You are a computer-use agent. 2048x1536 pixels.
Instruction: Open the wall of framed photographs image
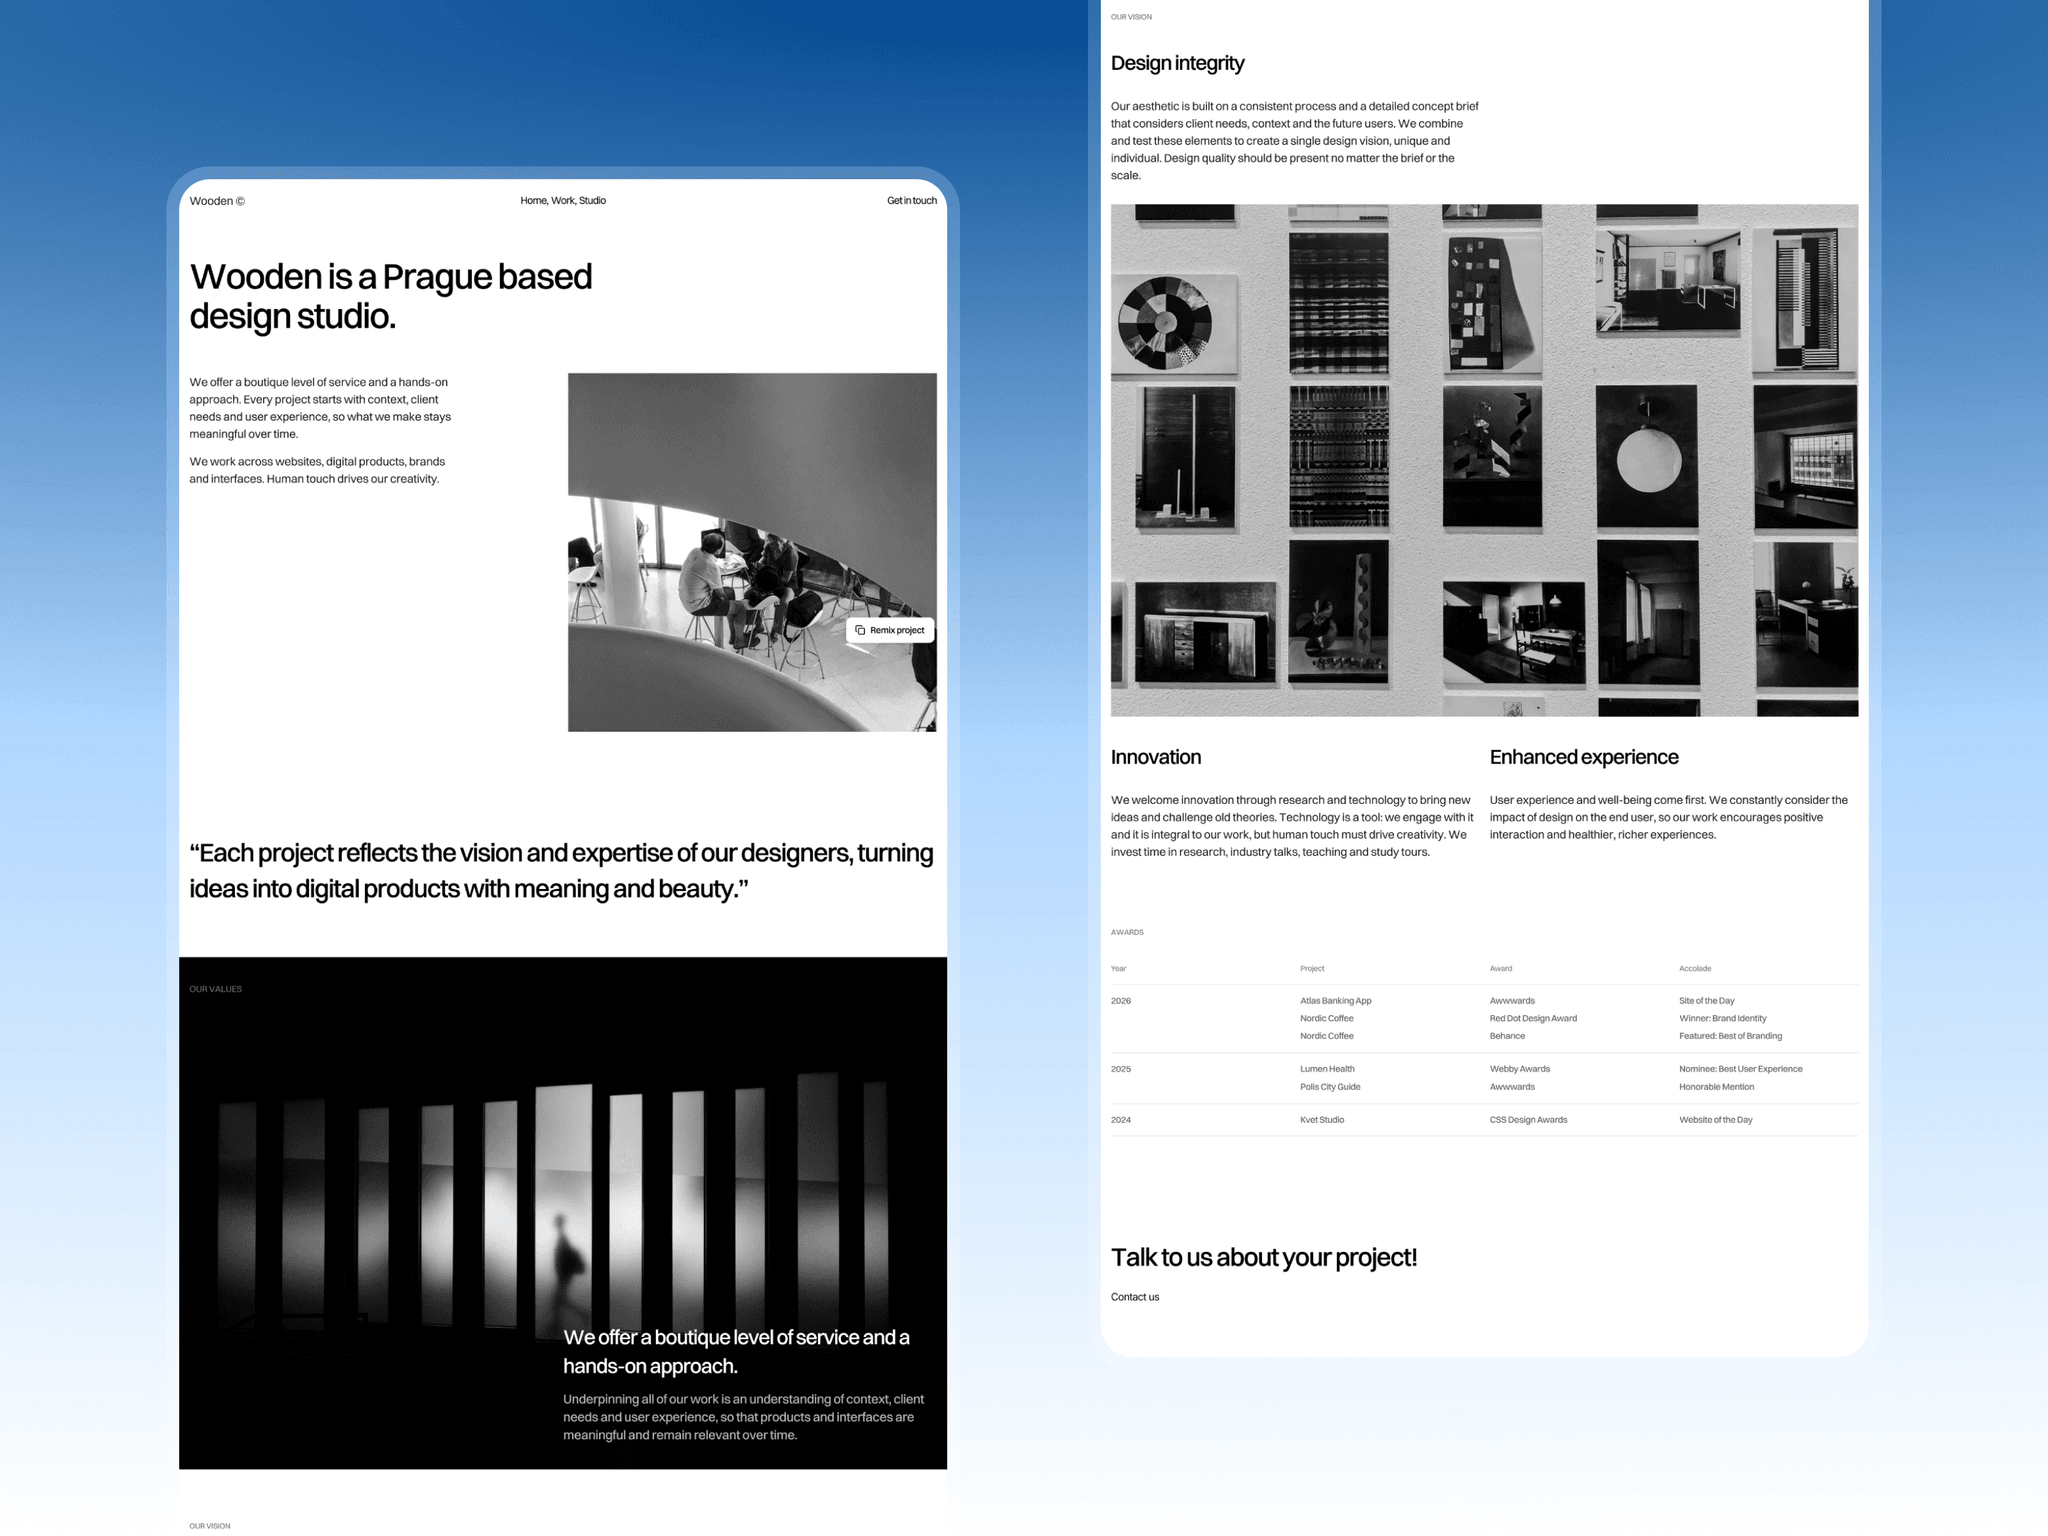point(1484,460)
